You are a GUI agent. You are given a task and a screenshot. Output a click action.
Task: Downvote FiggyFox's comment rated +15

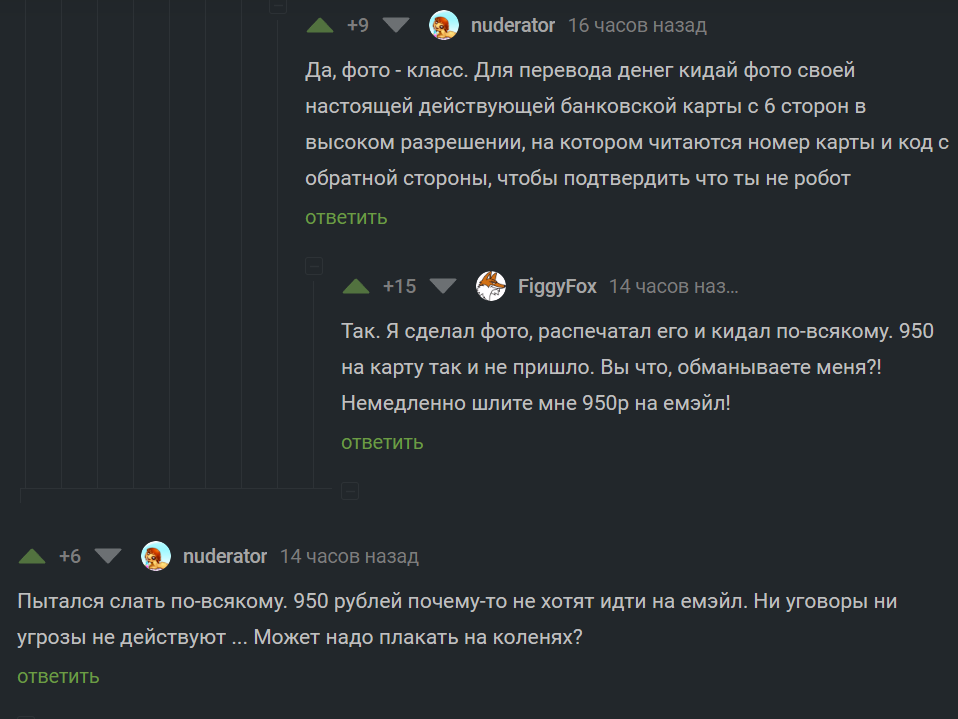coord(442,287)
